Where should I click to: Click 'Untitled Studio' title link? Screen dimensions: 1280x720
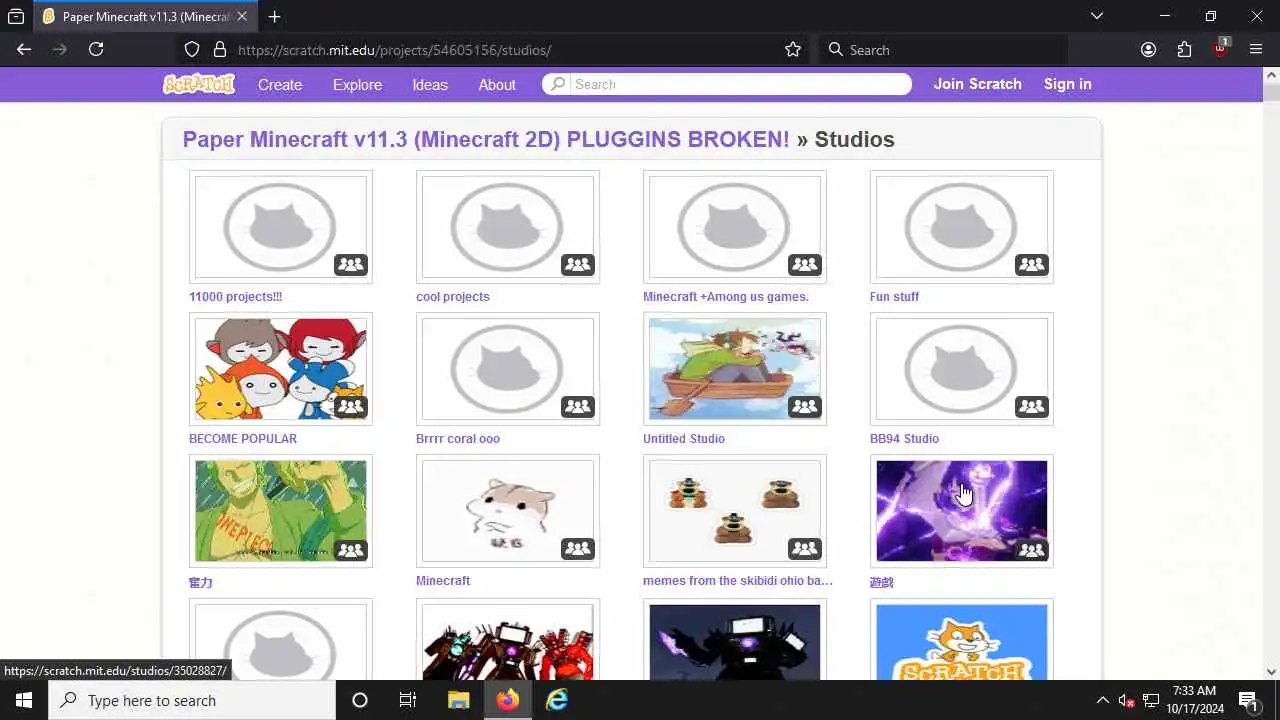point(684,439)
